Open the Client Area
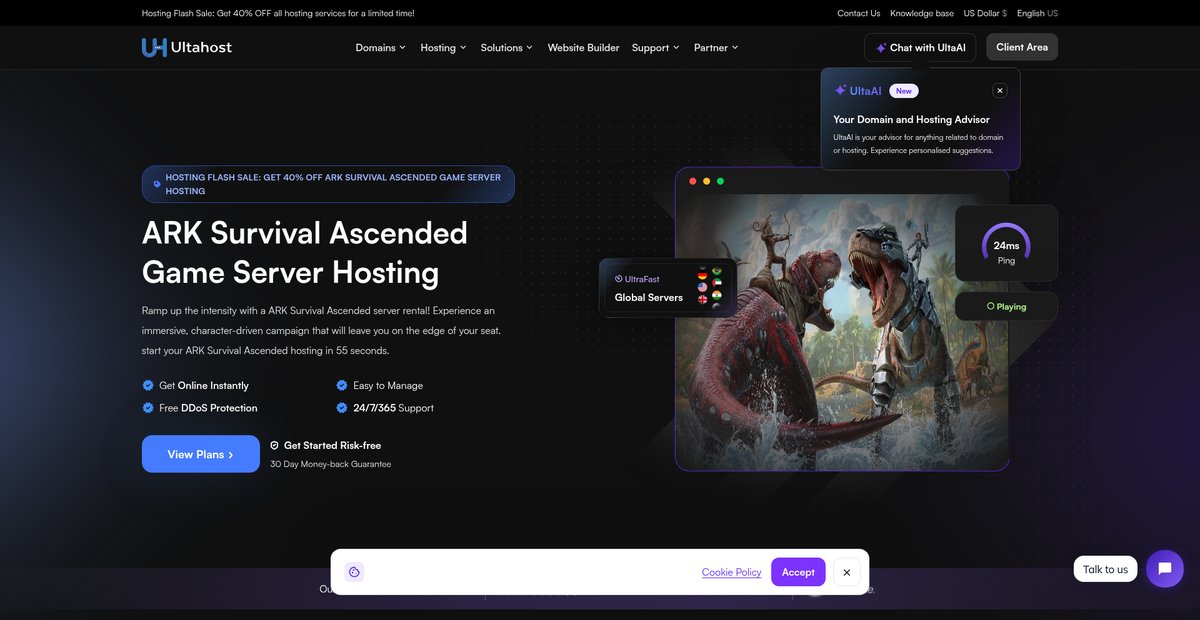This screenshot has height=620, width=1200. point(1022,47)
